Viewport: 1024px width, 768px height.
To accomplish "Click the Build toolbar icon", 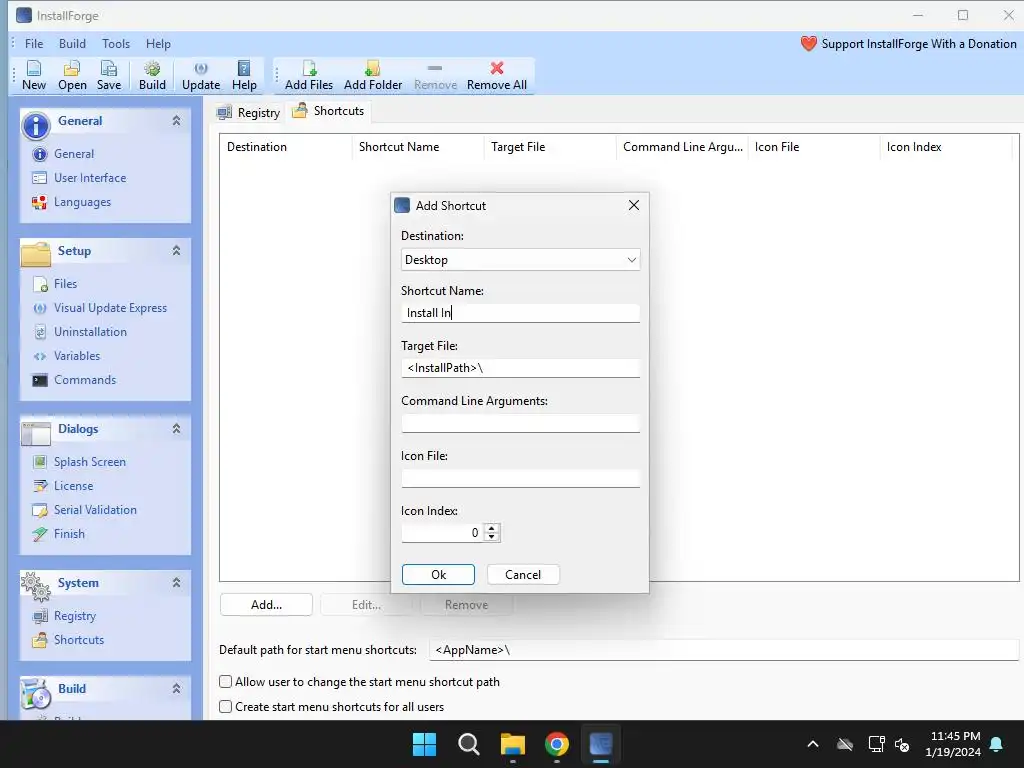I will pos(152,75).
